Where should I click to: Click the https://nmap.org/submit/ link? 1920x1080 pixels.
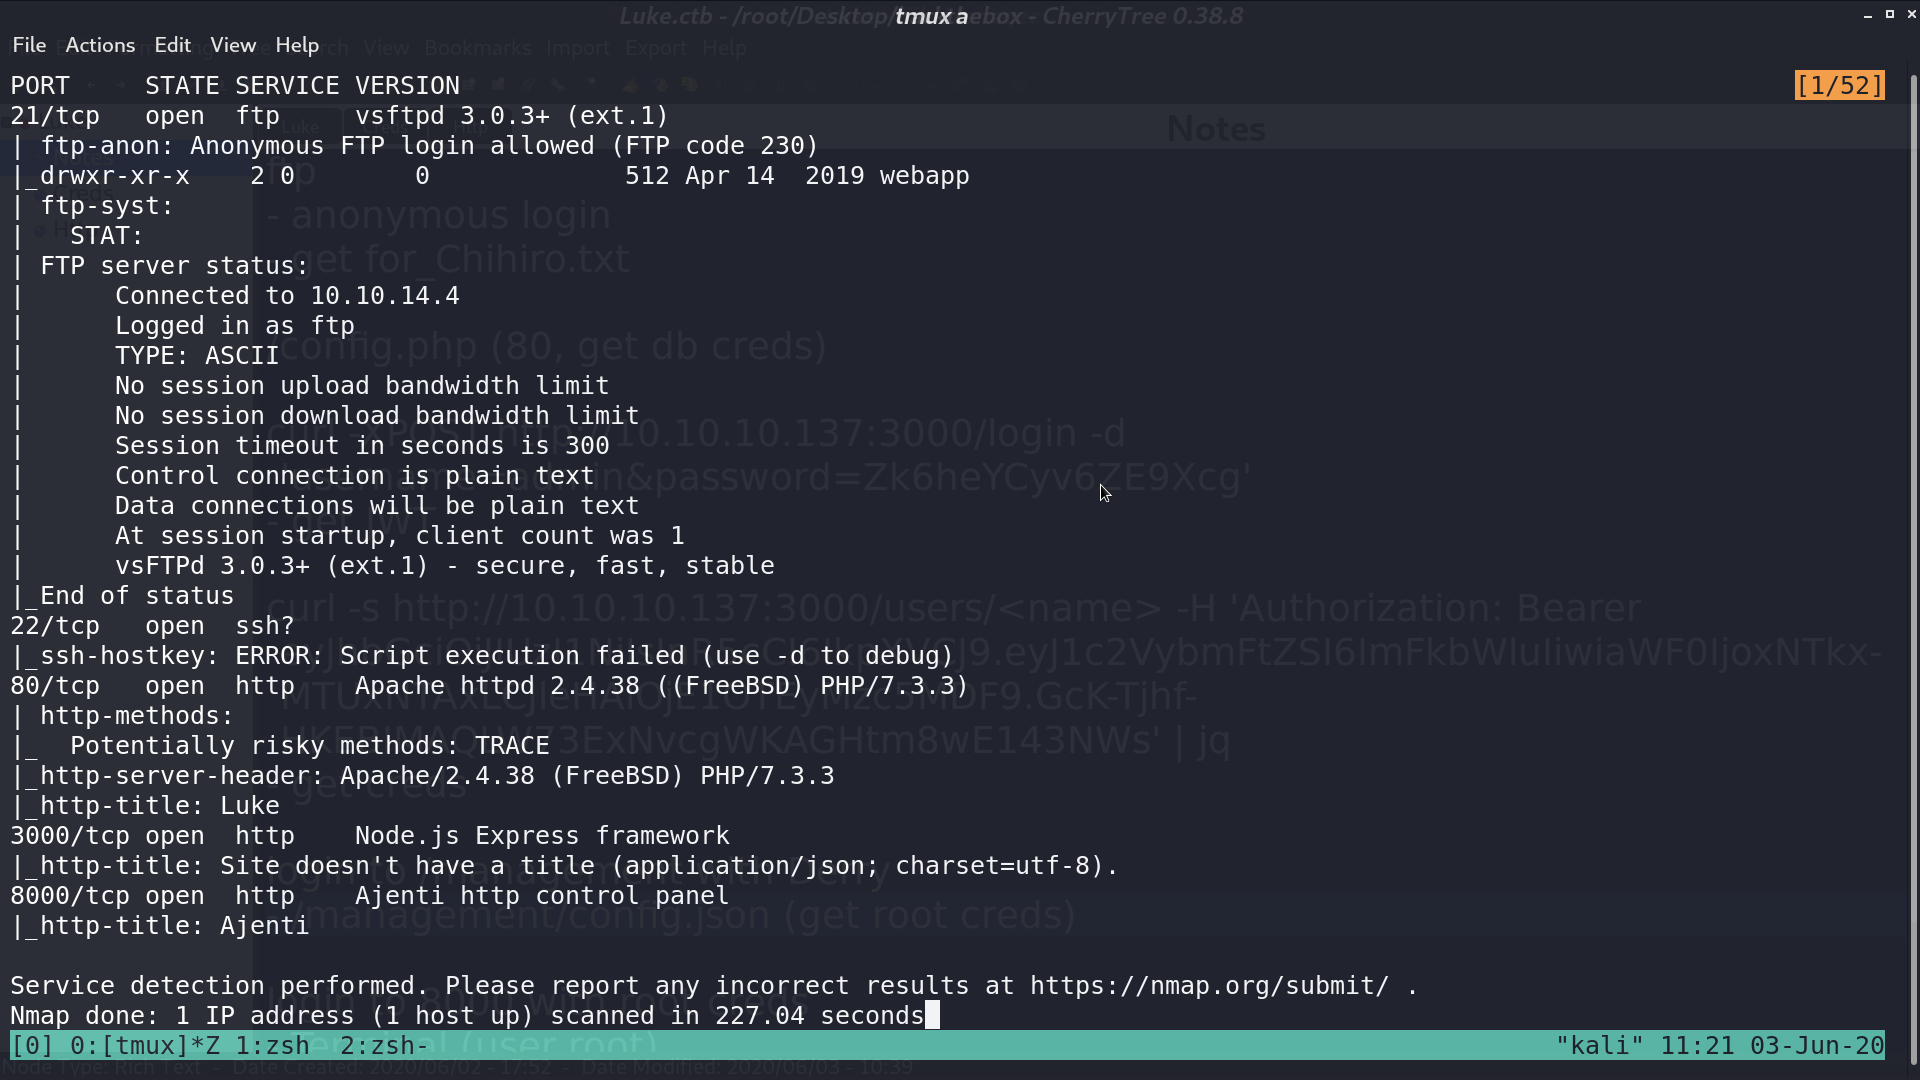(1210, 986)
